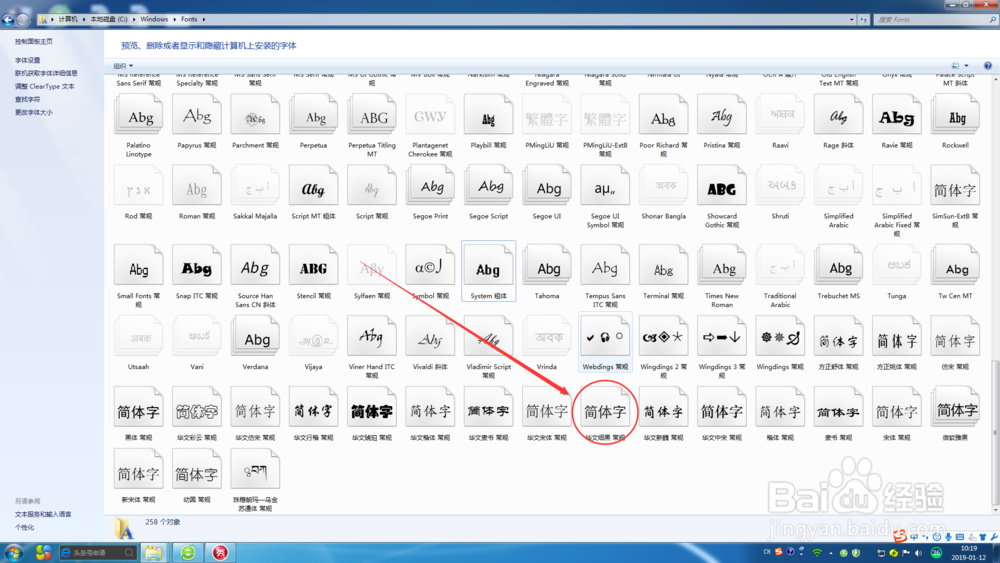Select the Wingdings 3 font icon
This screenshot has width=1000, height=563.
(x=722, y=337)
